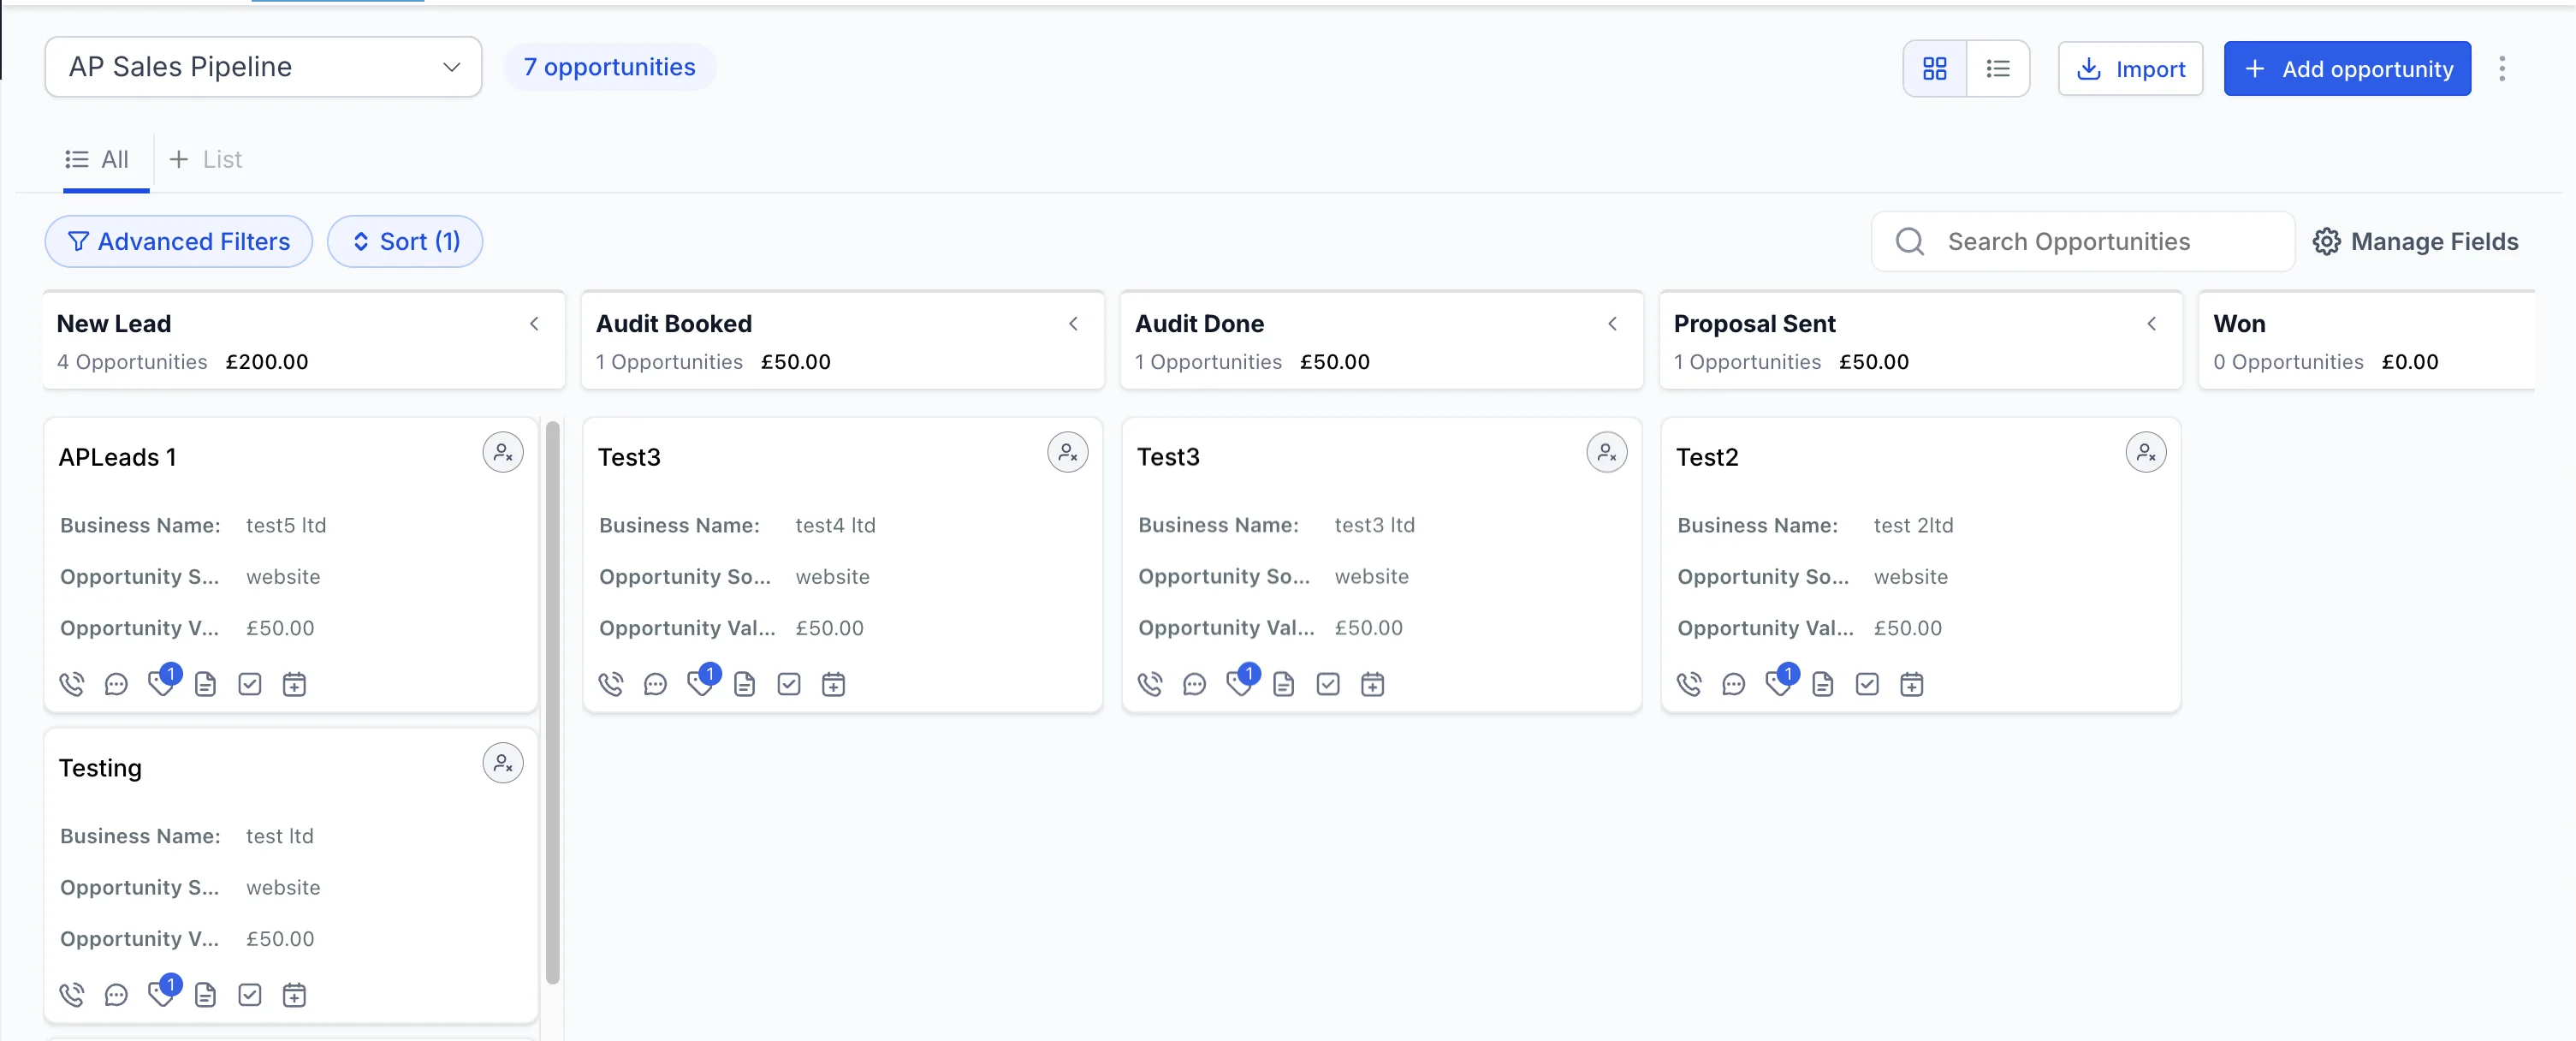Open the three-dot overflow menu
The height and width of the screenshot is (1041, 2576).
[2504, 68]
